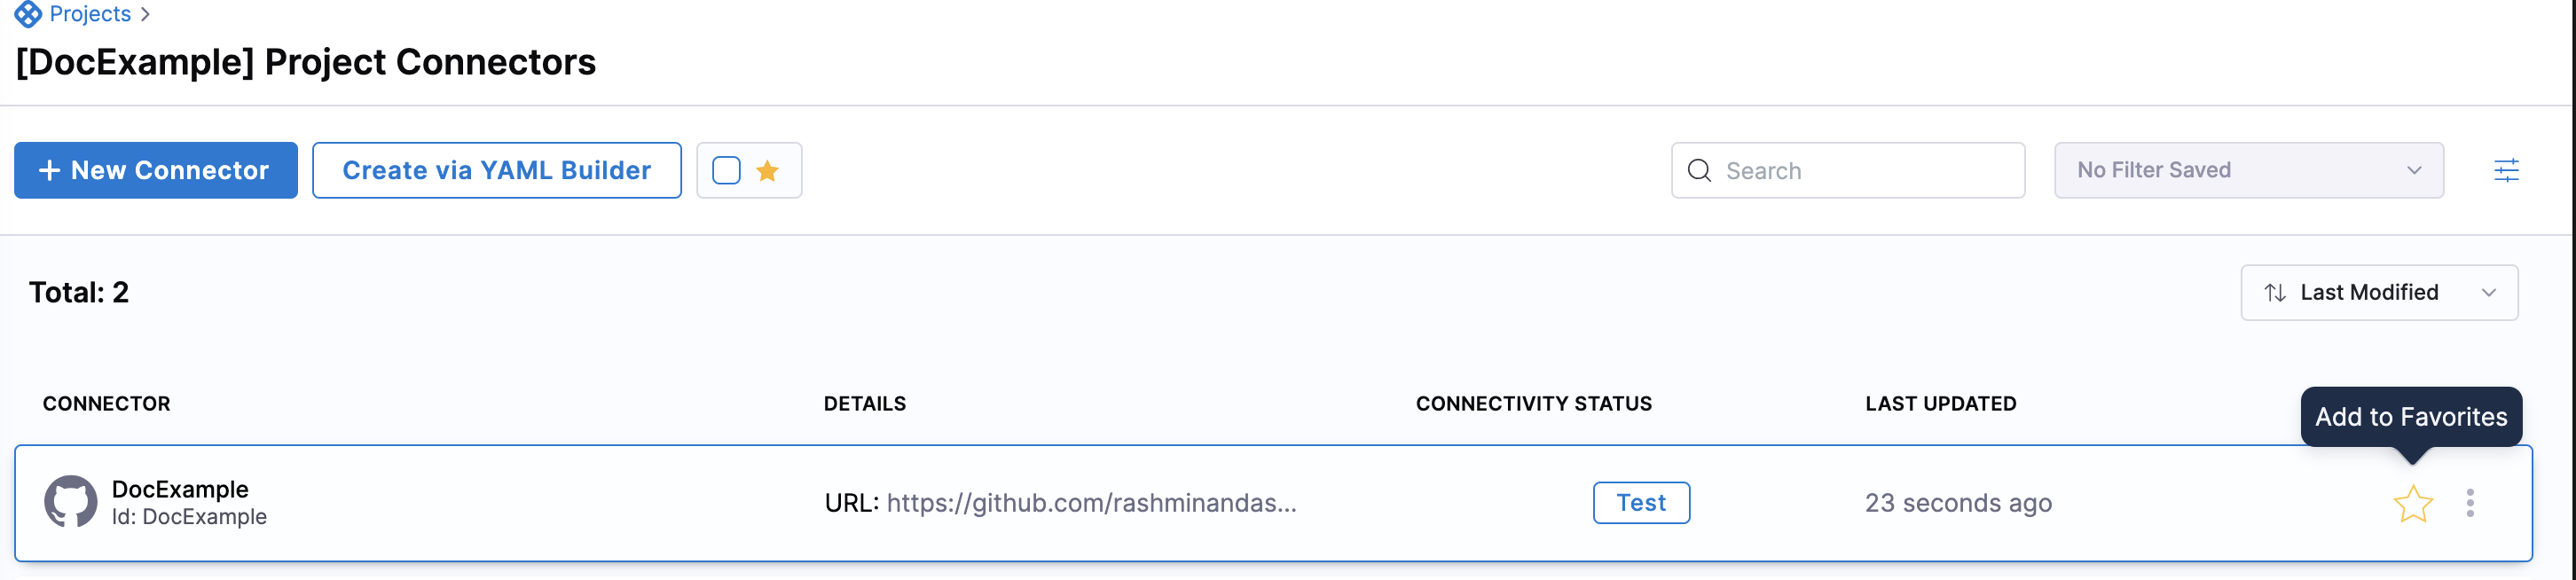The height and width of the screenshot is (580, 2576).
Task: Go to the Projects breadcrumb link
Action: 90,14
